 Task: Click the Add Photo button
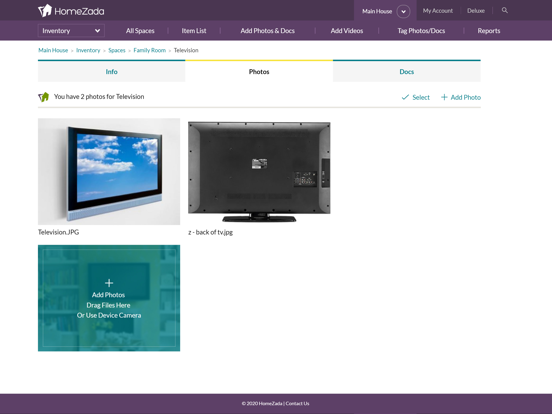461,97
